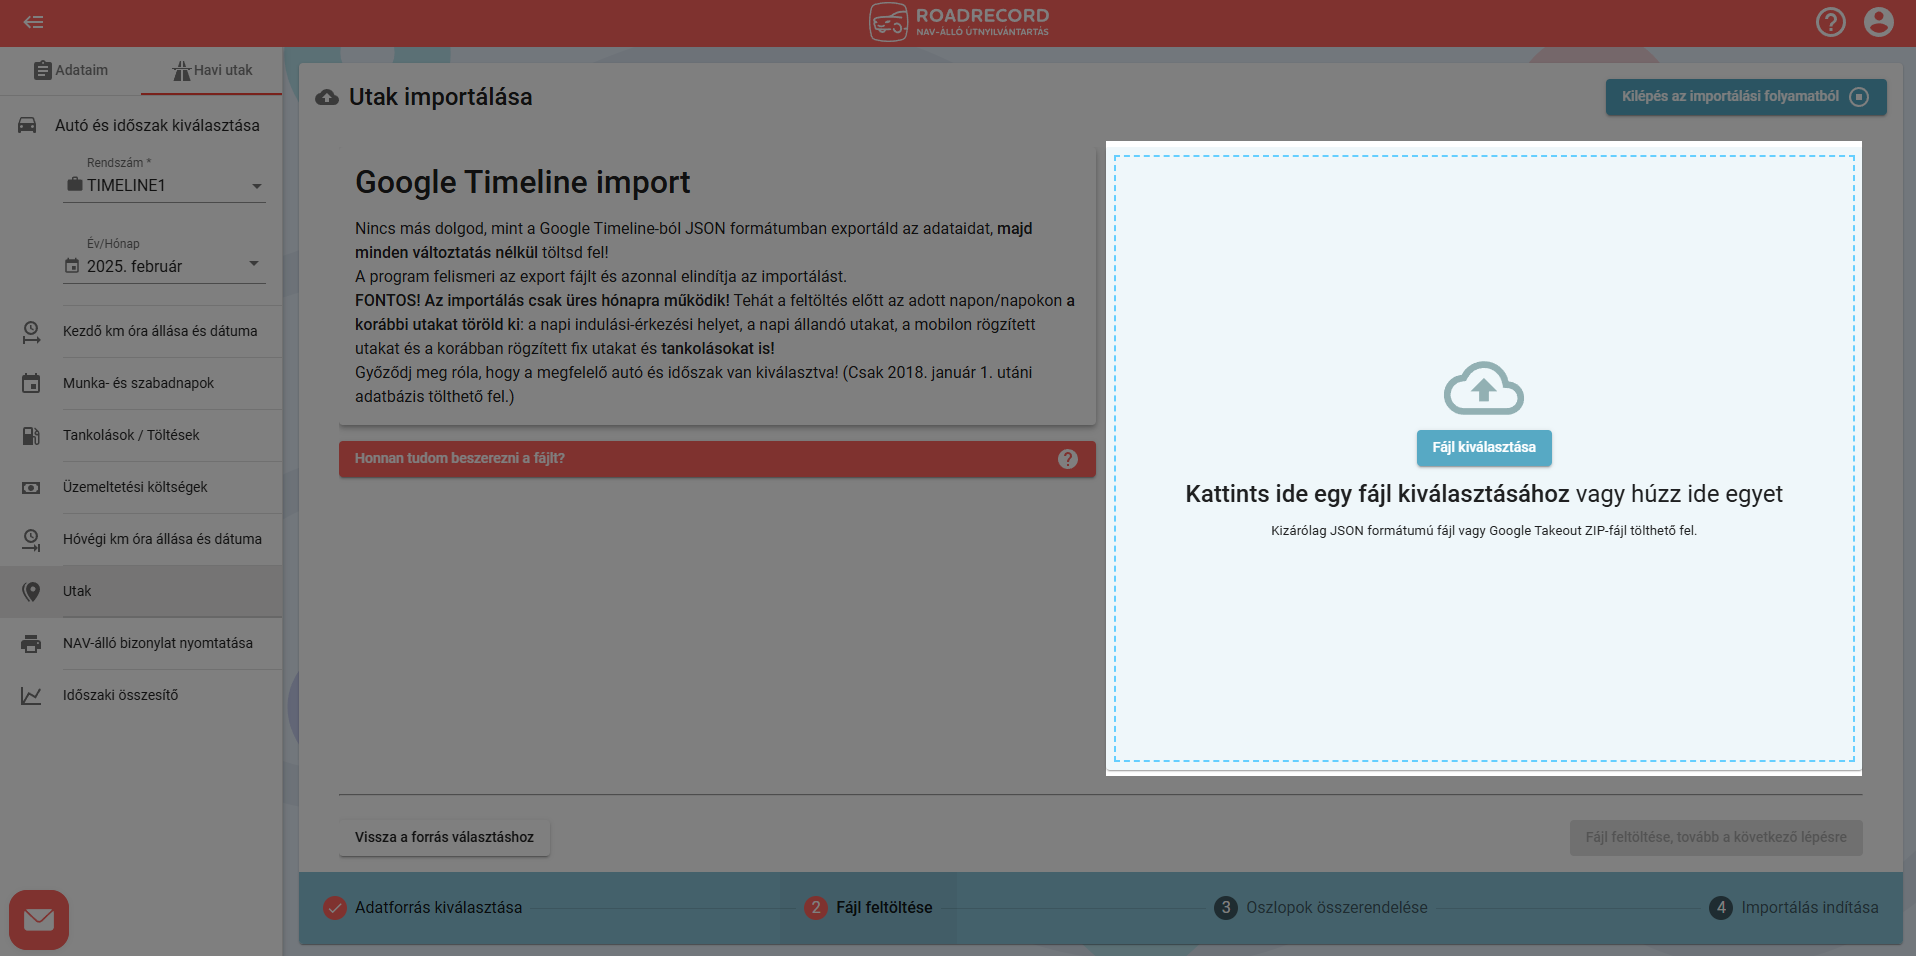1916x956 pixels.
Task: Open the red mail contact icon
Action: (x=39, y=920)
